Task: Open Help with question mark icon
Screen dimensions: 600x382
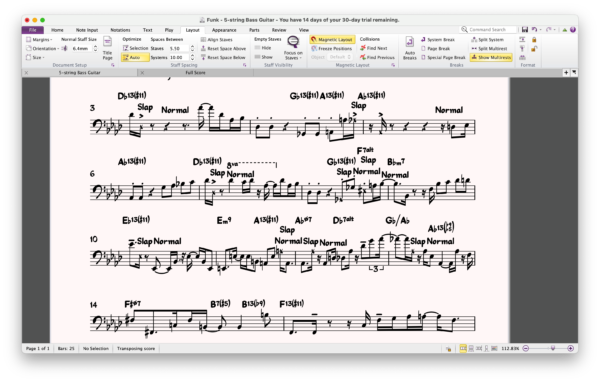Action: (573, 29)
